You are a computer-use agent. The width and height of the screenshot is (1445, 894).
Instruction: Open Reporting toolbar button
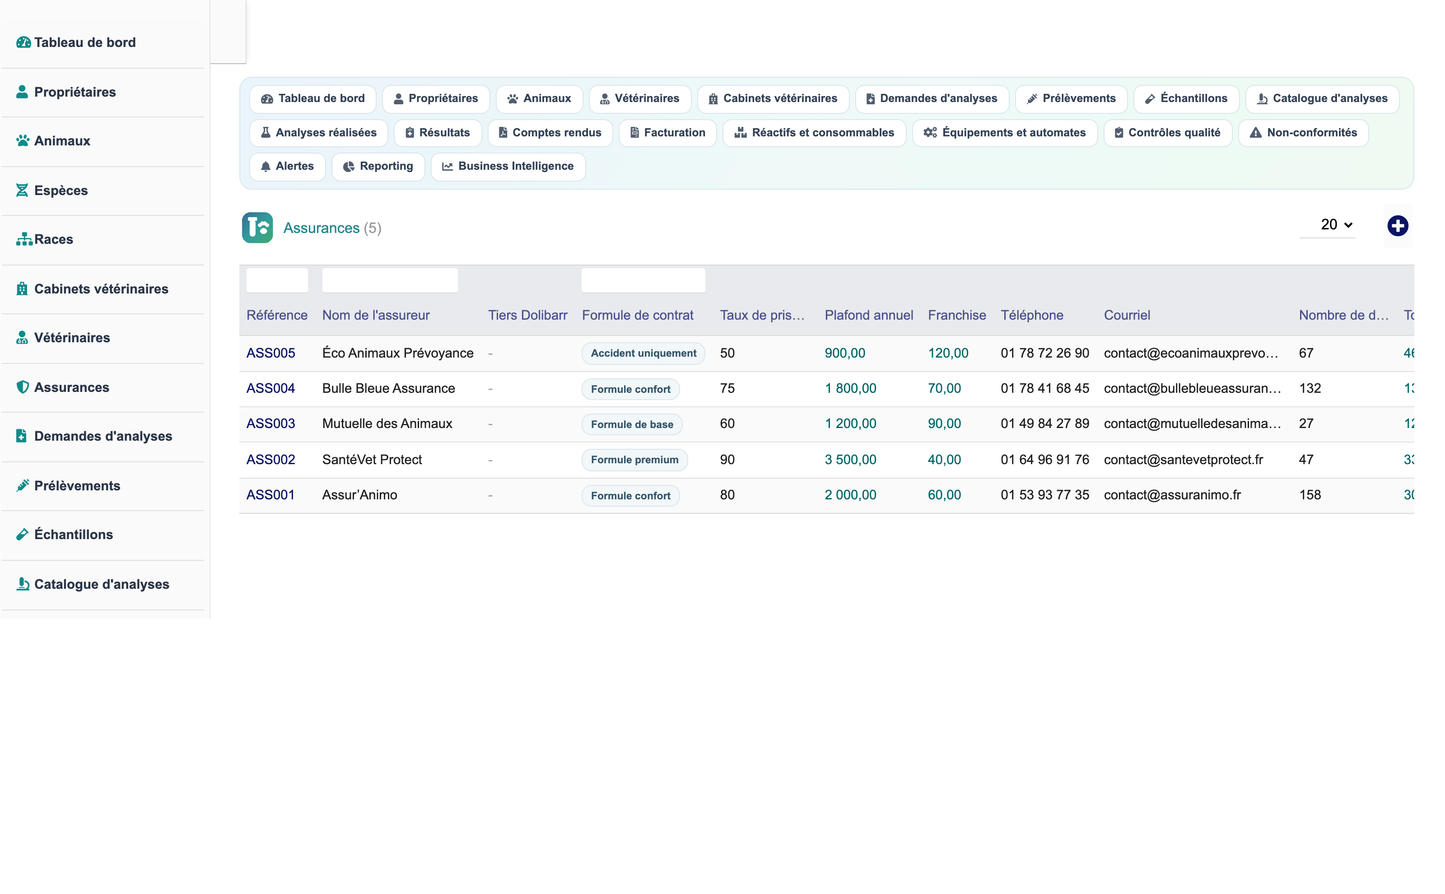(378, 167)
